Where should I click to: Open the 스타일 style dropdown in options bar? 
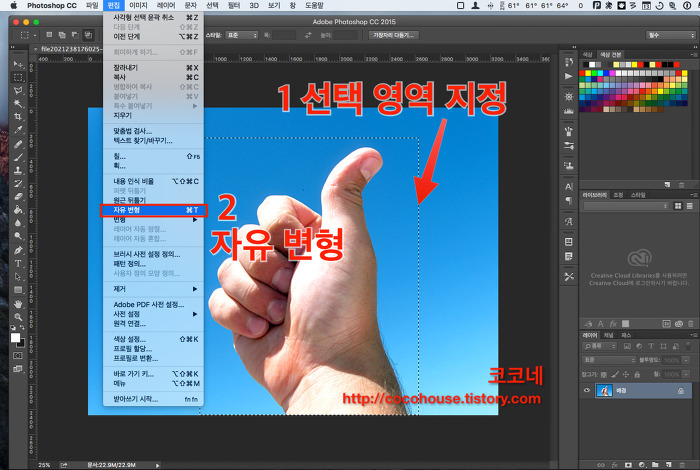coord(242,35)
